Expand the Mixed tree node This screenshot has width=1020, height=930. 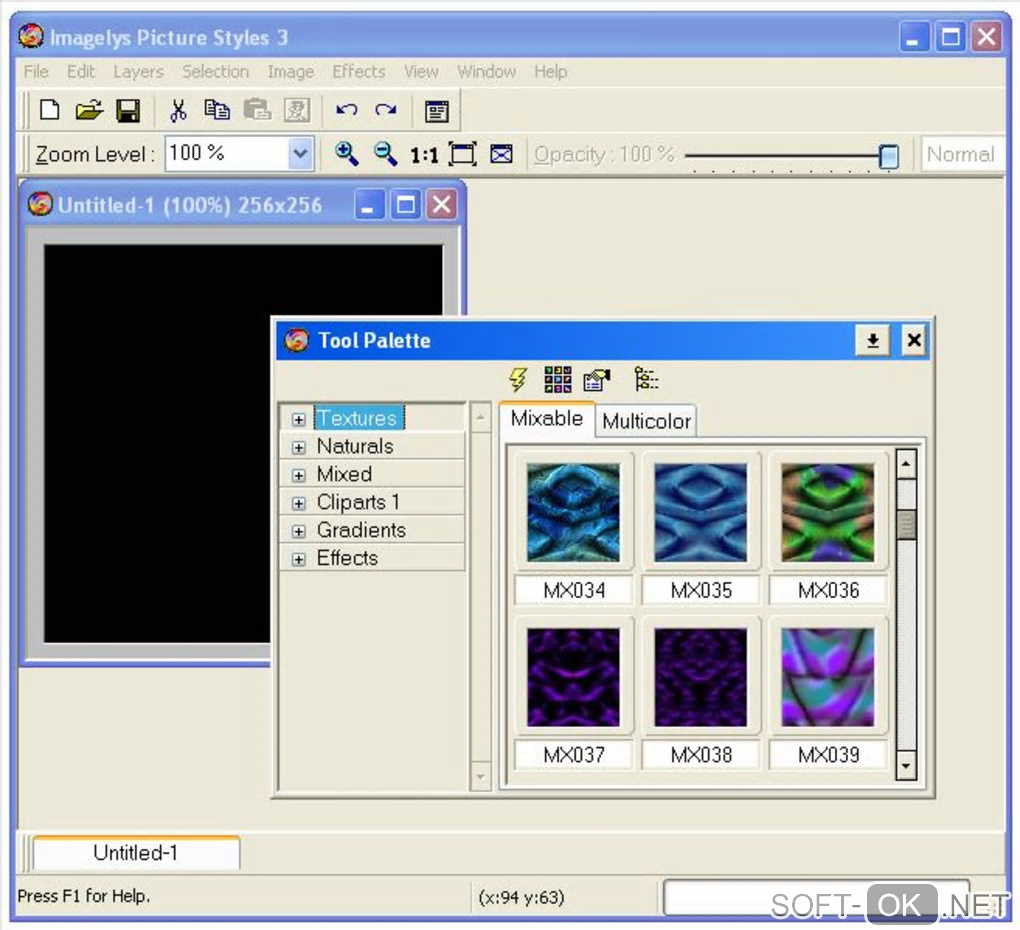(299, 475)
